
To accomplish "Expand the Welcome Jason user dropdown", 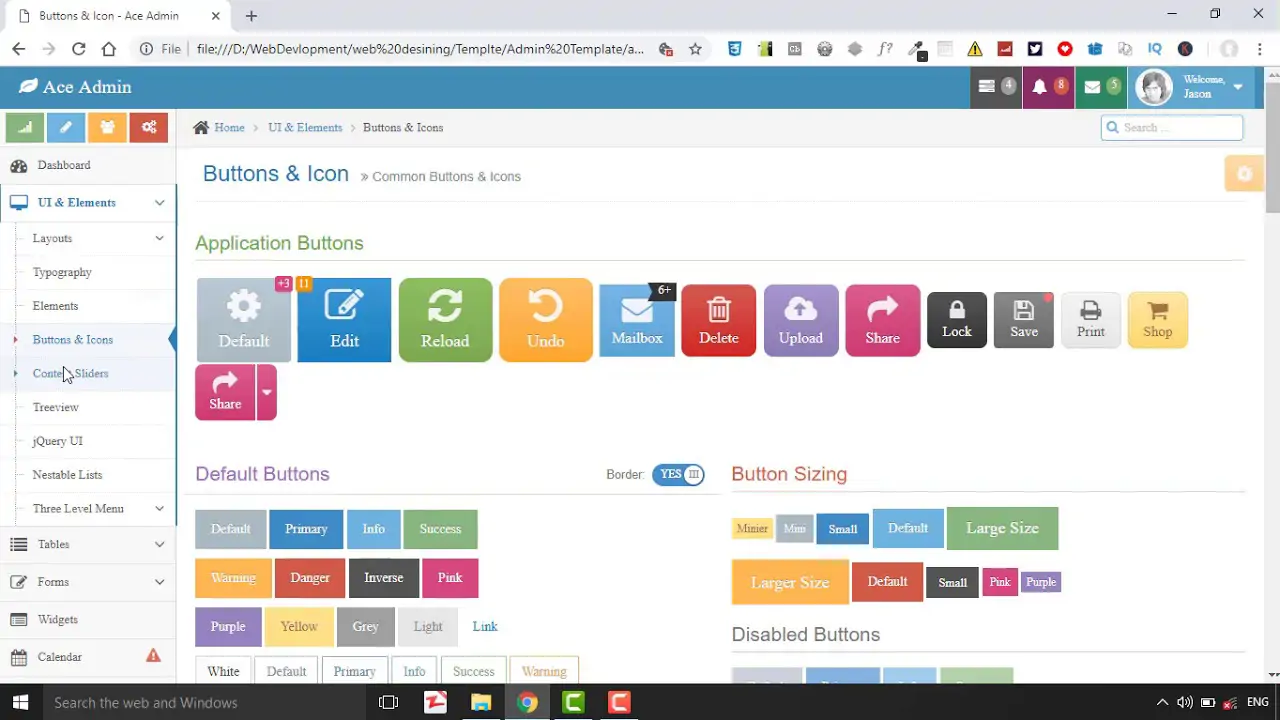I will coord(1237,87).
